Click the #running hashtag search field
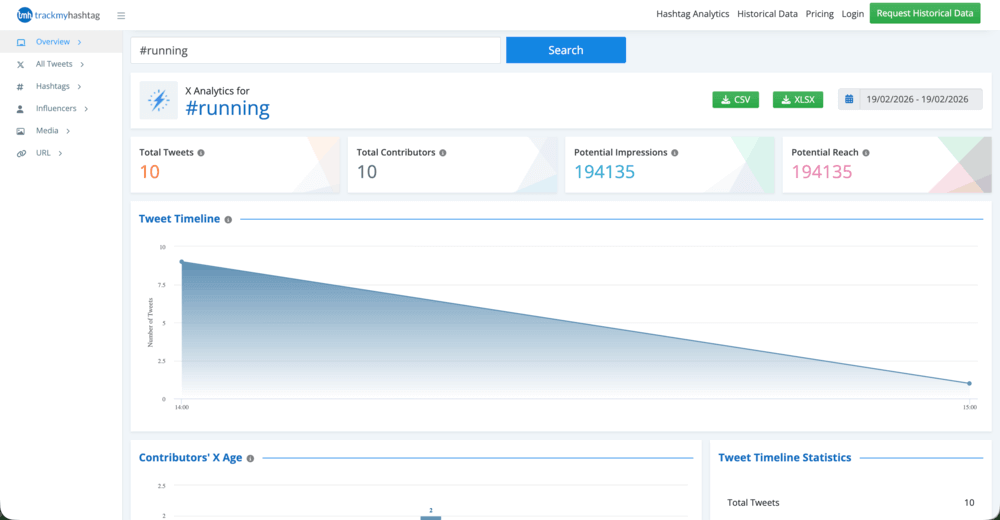 point(315,50)
